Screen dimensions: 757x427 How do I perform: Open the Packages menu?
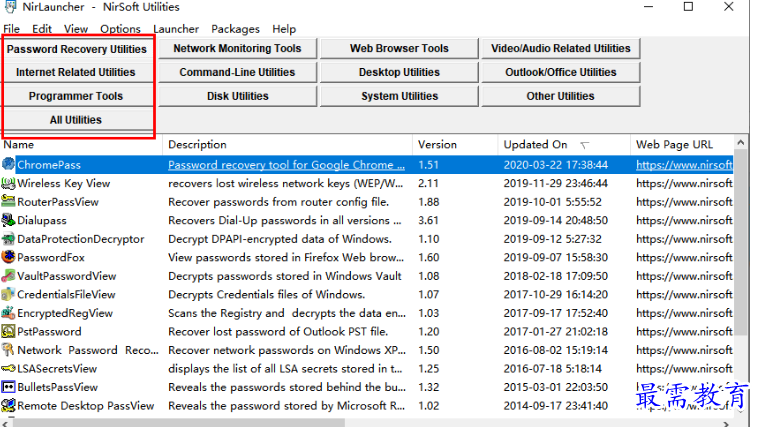click(x=235, y=29)
